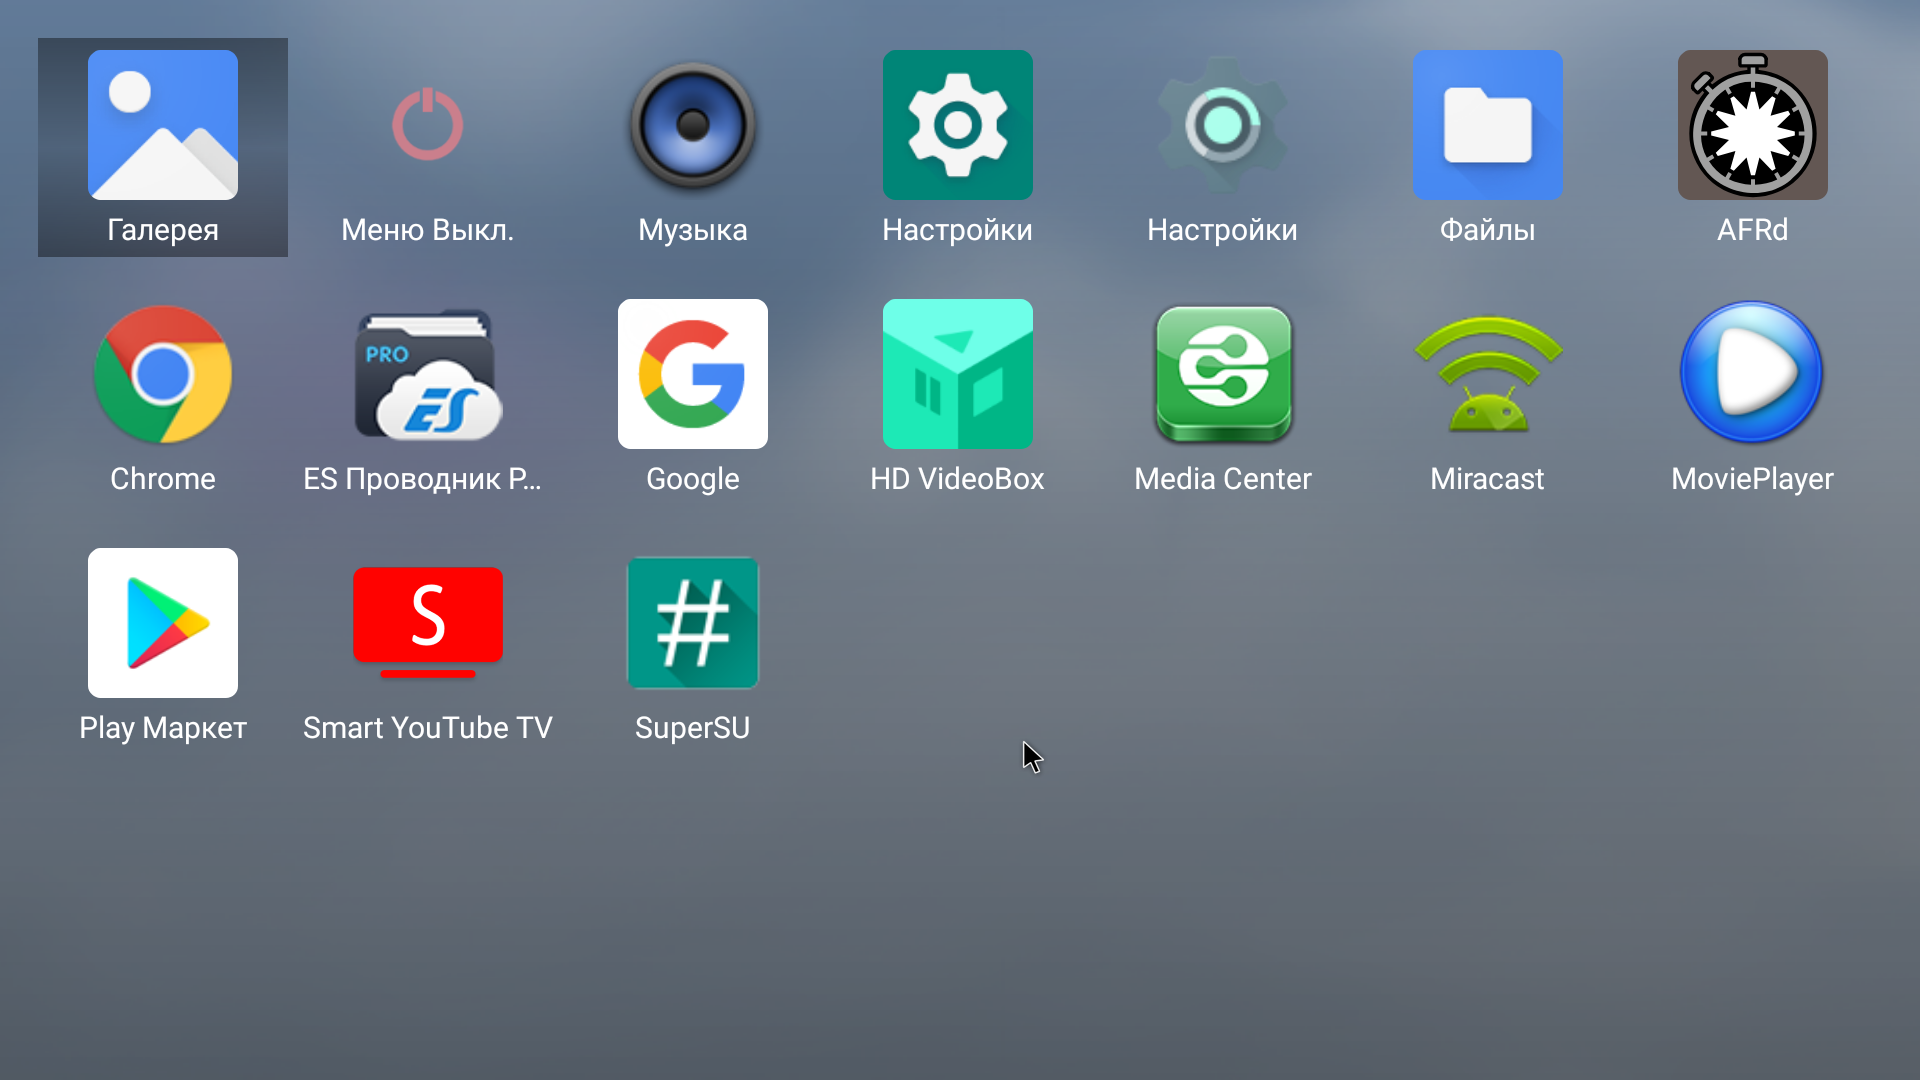Image resolution: width=1920 pixels, height=1080 pixels.
Task: Open the grey gear Настройки icon with teal circle
Action: click(1223, 125)
